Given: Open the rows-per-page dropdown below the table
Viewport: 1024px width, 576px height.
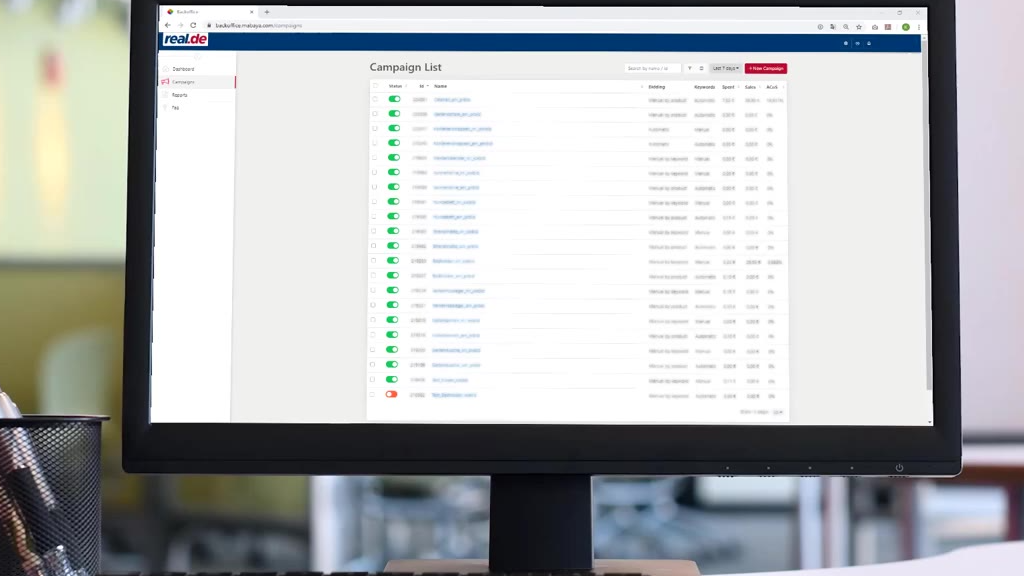Looking at the screenshot, I should [778, 412].
